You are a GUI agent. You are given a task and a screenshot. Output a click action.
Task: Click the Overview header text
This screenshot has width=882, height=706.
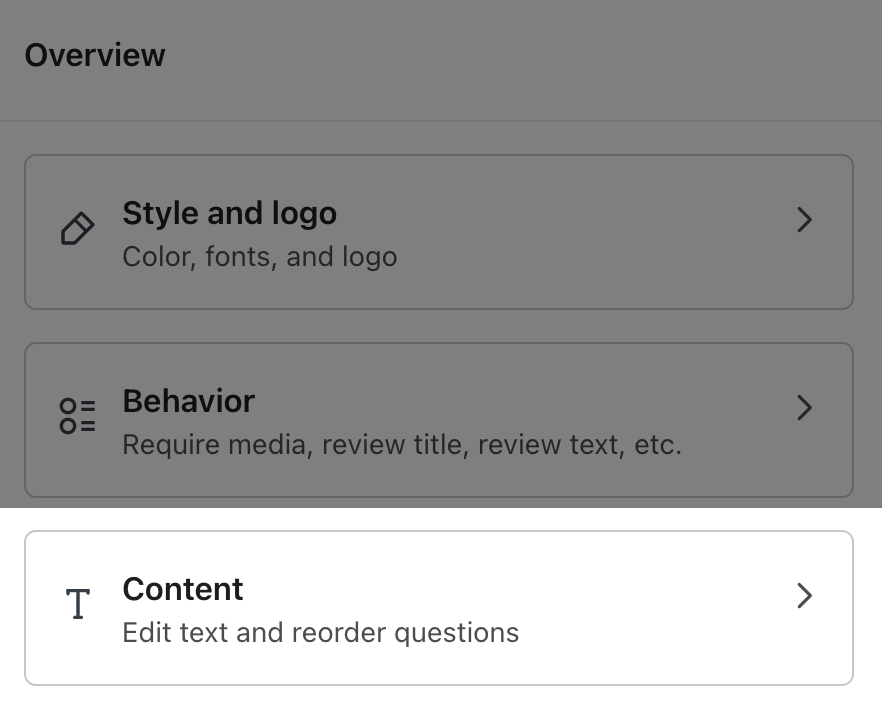pos(94,55)
